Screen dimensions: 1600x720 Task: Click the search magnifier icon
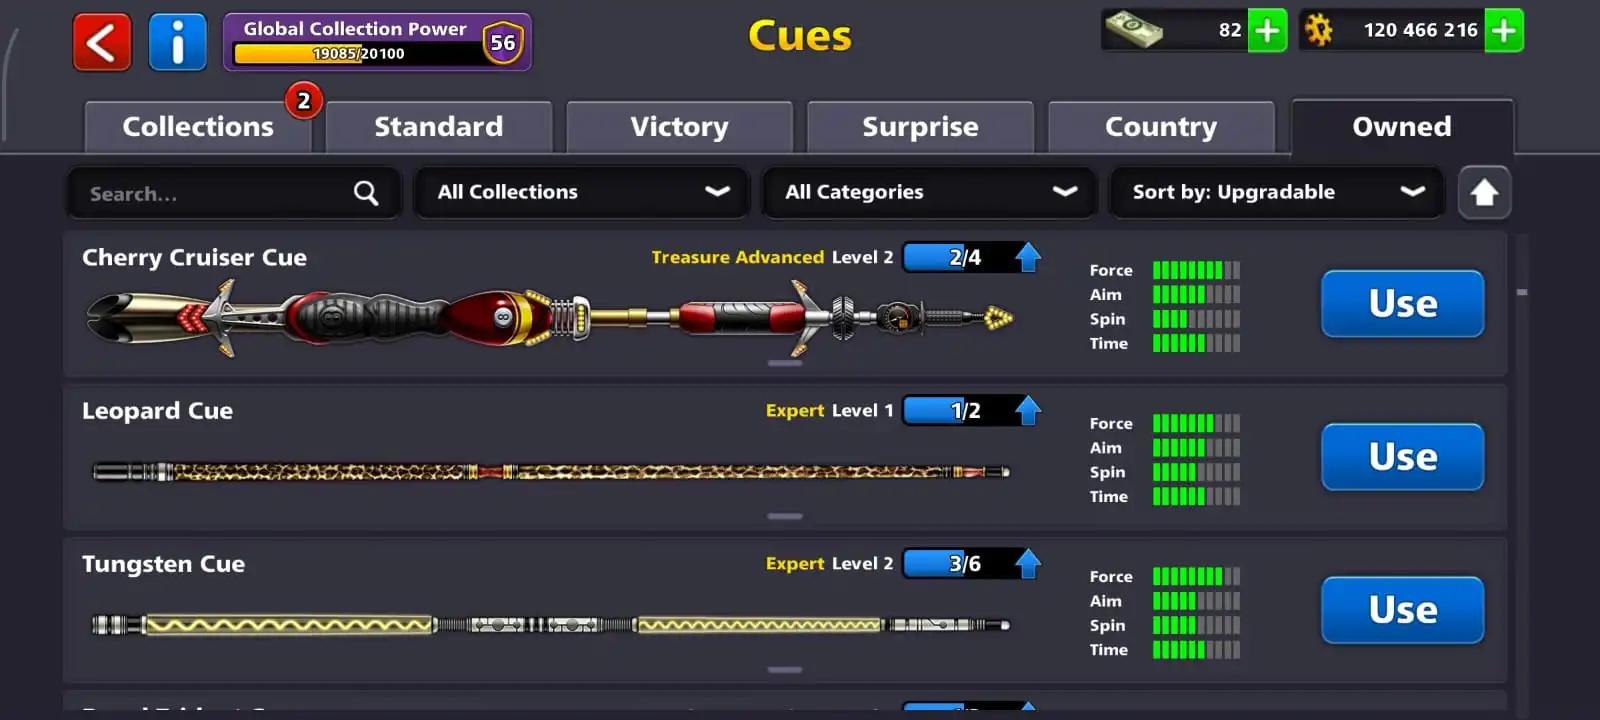(x=366, y=193)
